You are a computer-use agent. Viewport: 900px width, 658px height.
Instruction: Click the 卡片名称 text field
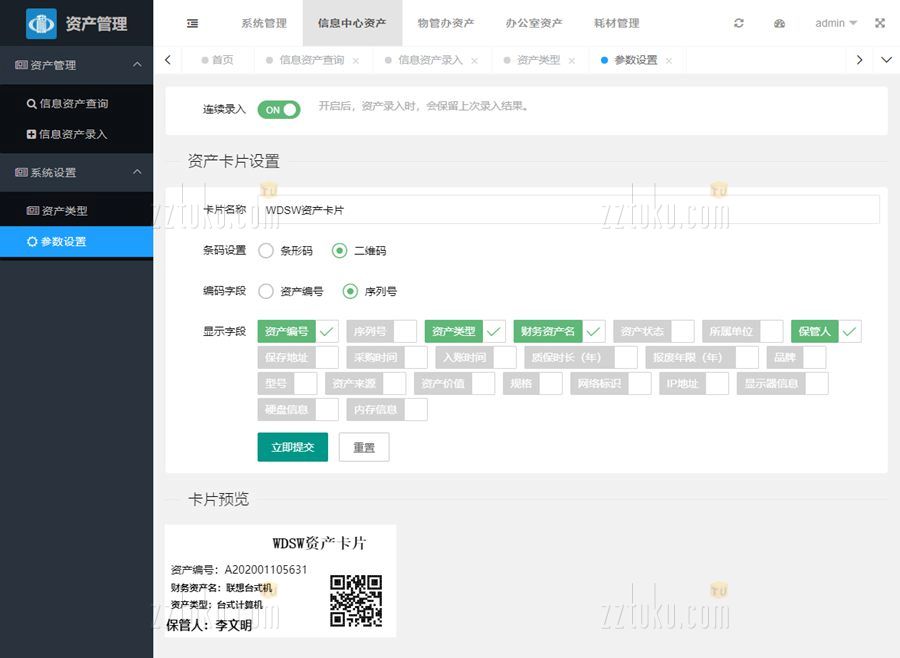point(568,210)
